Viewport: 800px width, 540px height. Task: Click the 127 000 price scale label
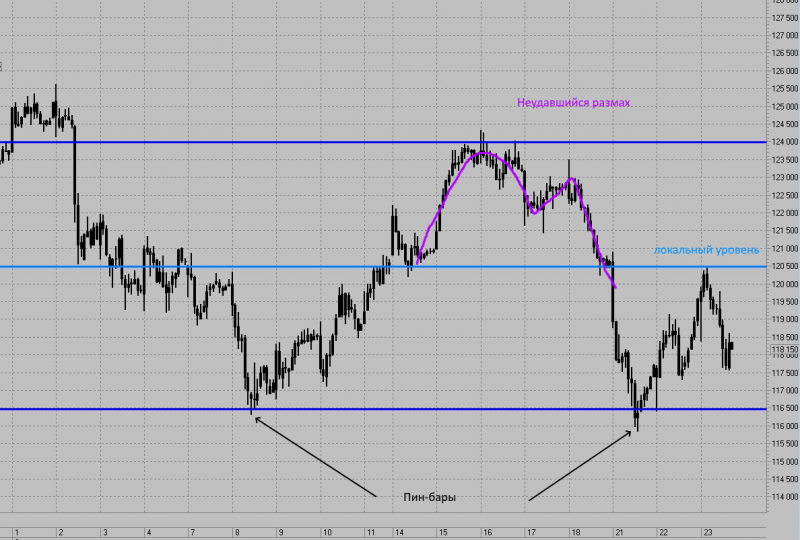(785, 35)
